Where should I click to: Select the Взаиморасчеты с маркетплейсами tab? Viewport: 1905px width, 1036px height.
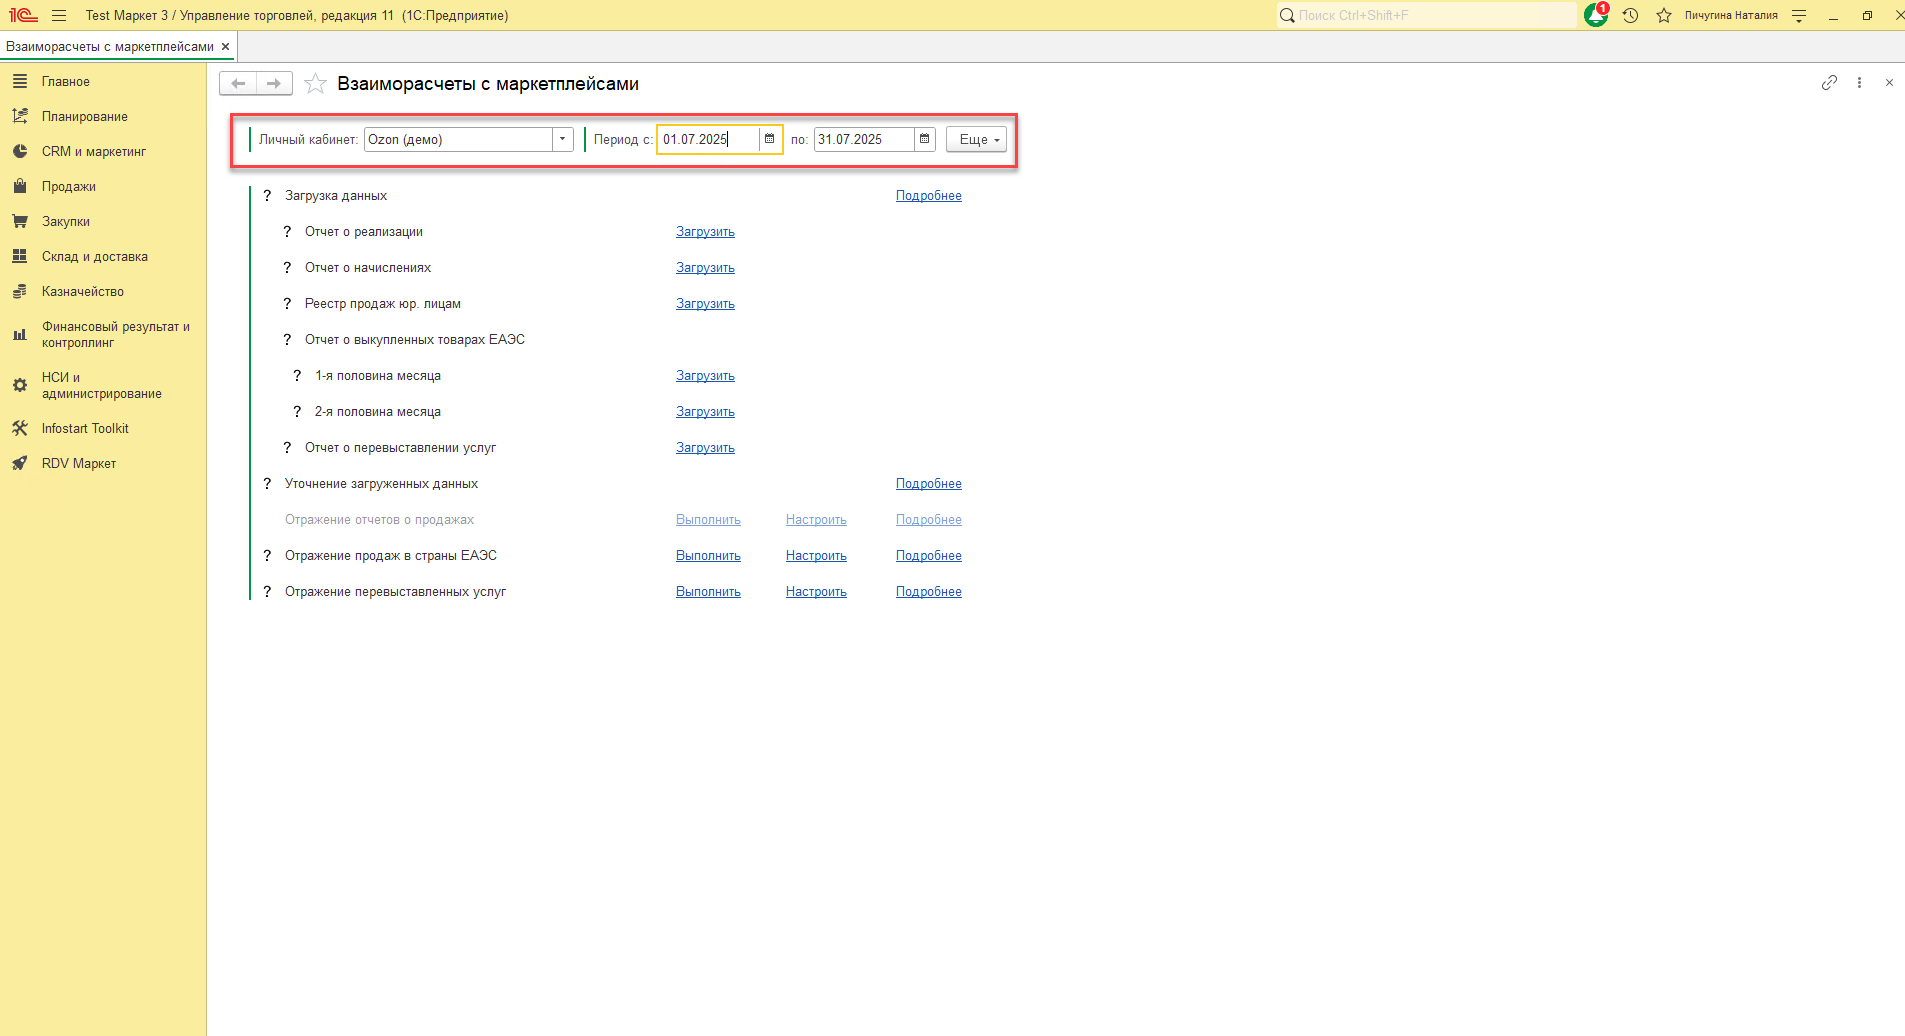pyautogui.click(x=110, y=47)
